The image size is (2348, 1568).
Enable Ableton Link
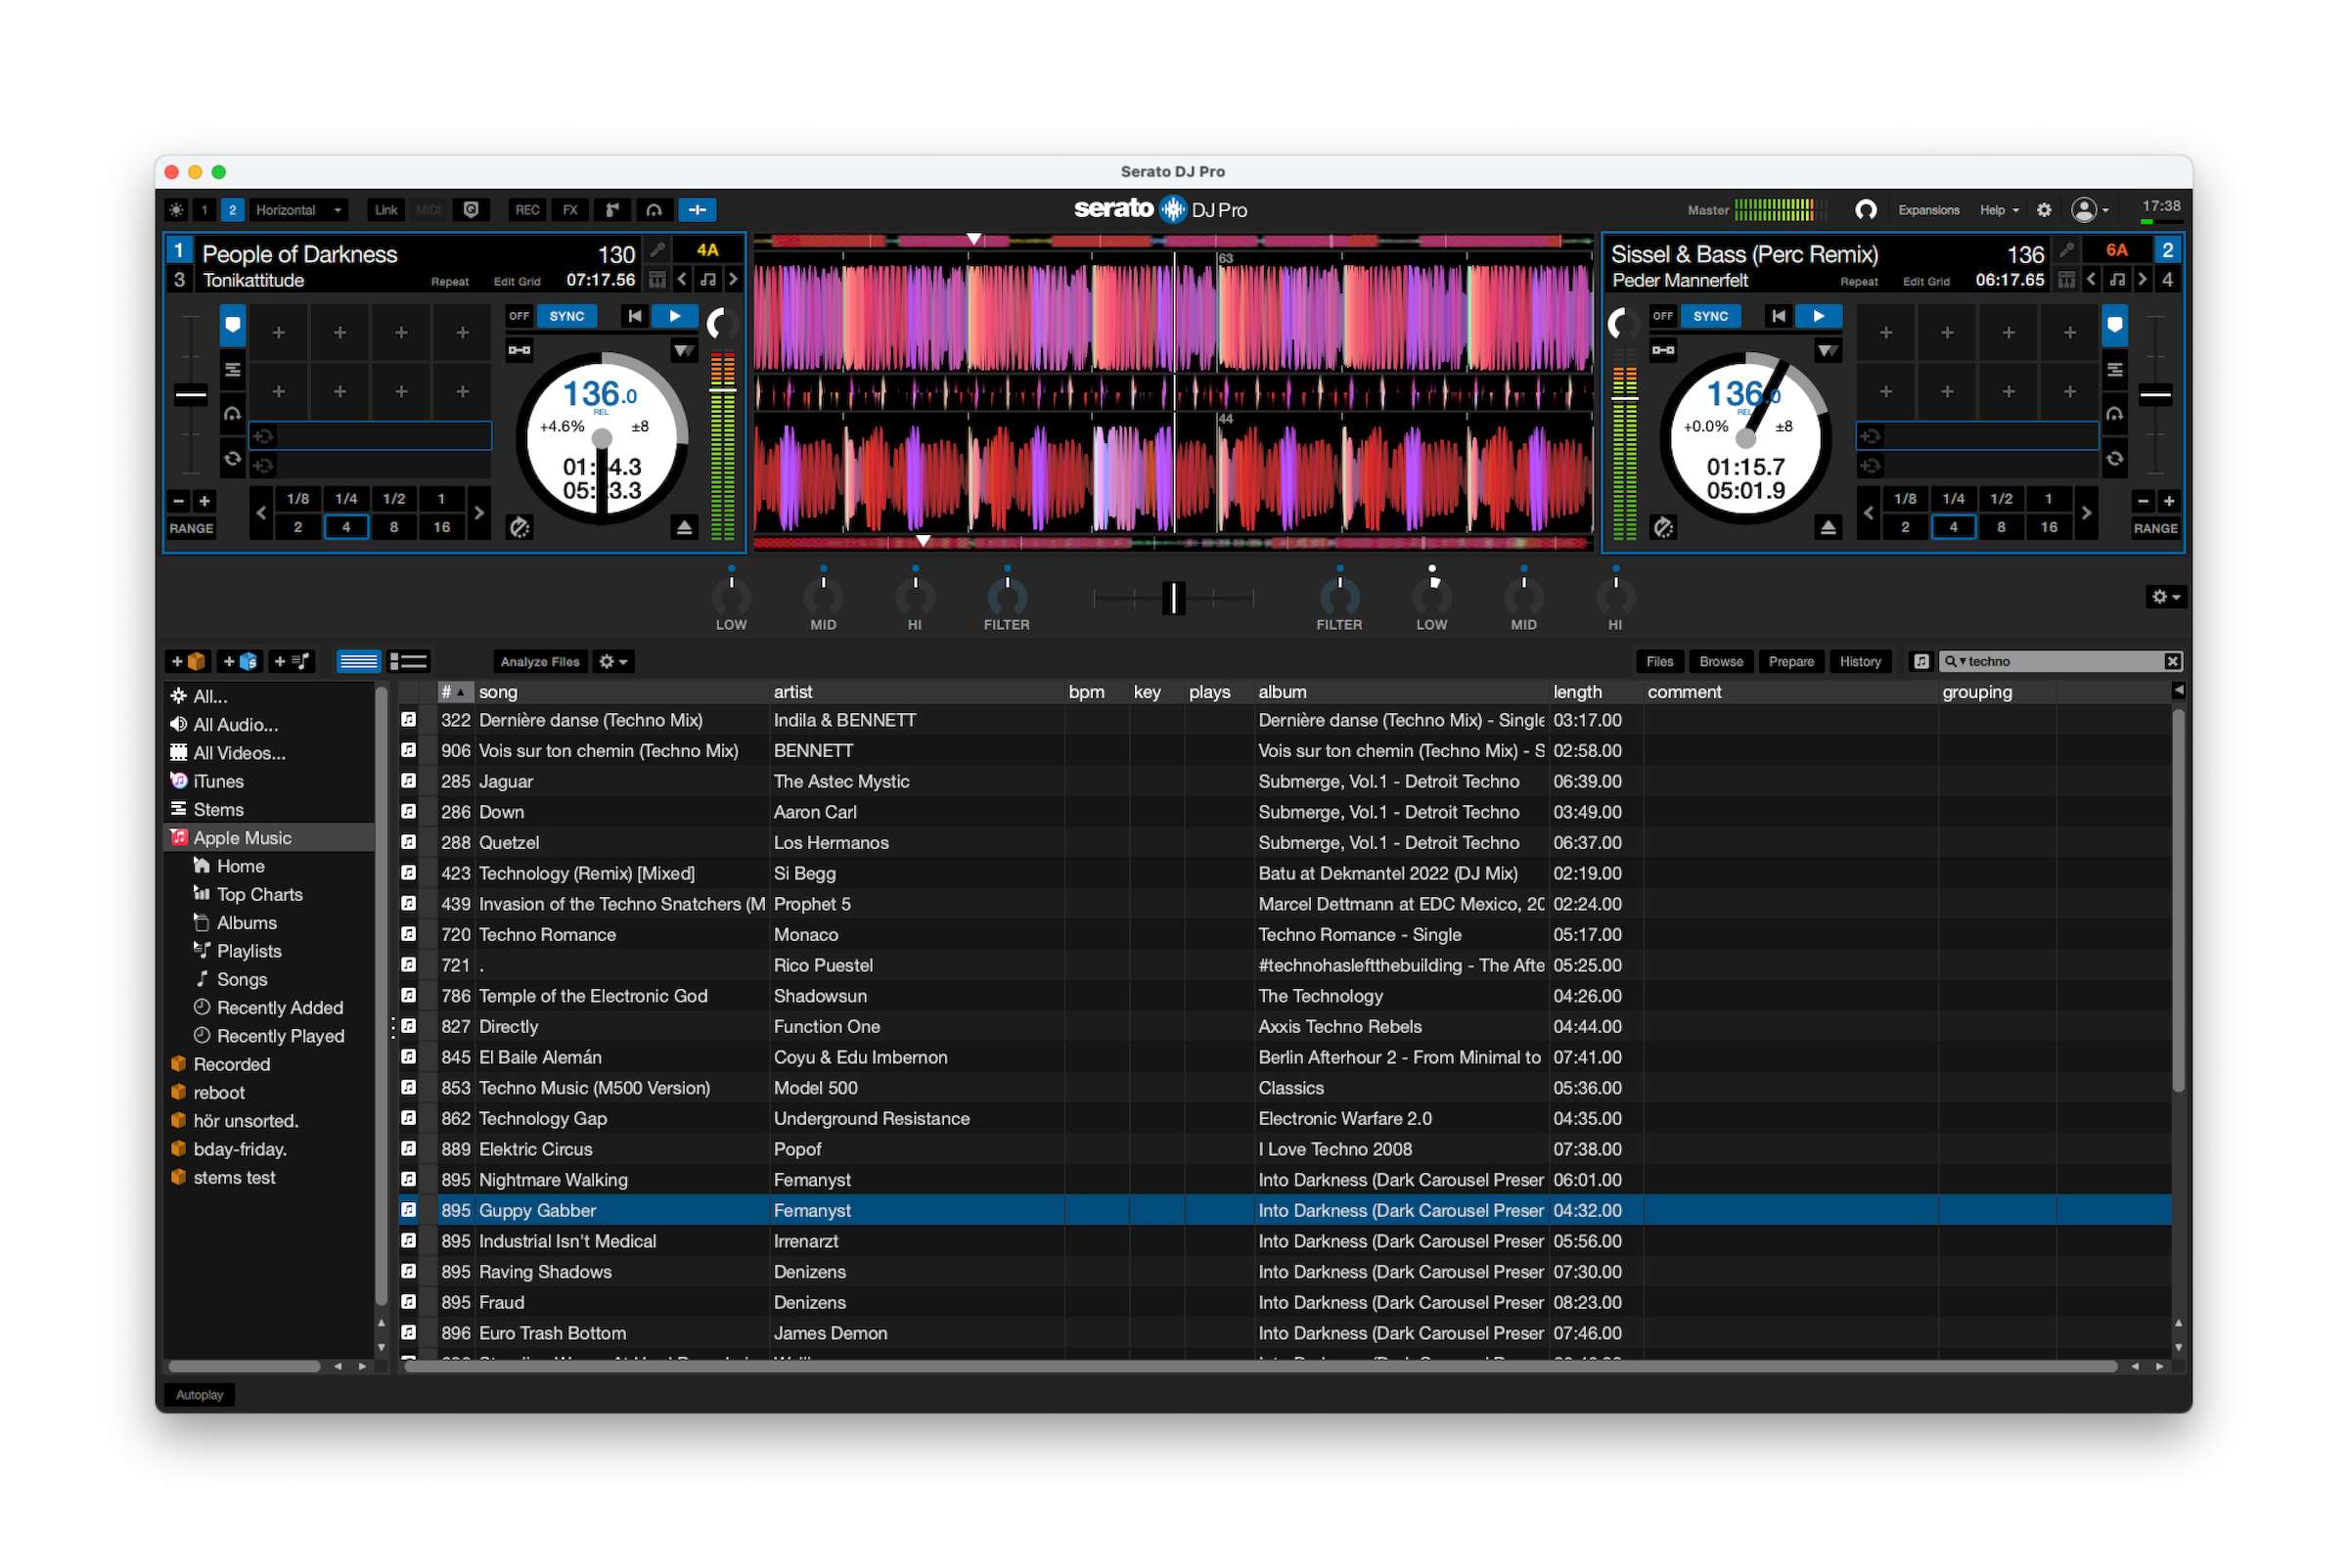(x=386, y=210)
